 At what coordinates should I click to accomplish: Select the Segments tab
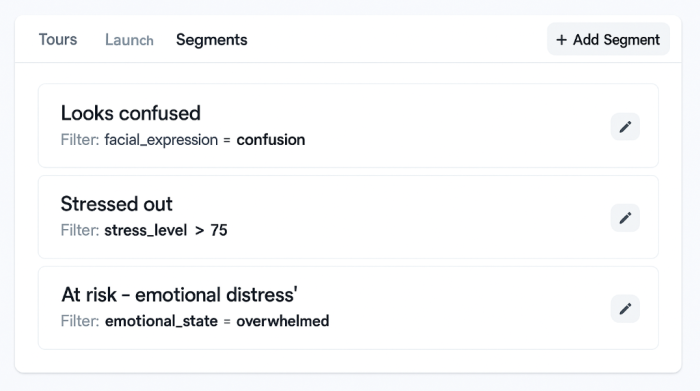211,40
